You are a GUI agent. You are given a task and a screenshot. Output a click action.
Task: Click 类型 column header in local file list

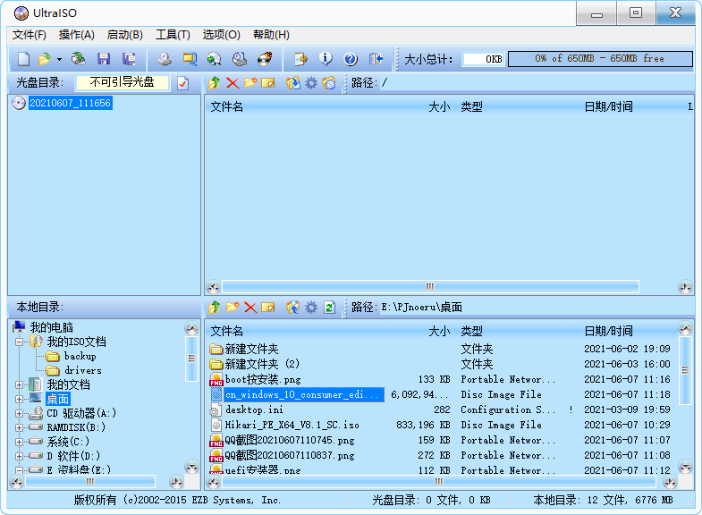472,331
